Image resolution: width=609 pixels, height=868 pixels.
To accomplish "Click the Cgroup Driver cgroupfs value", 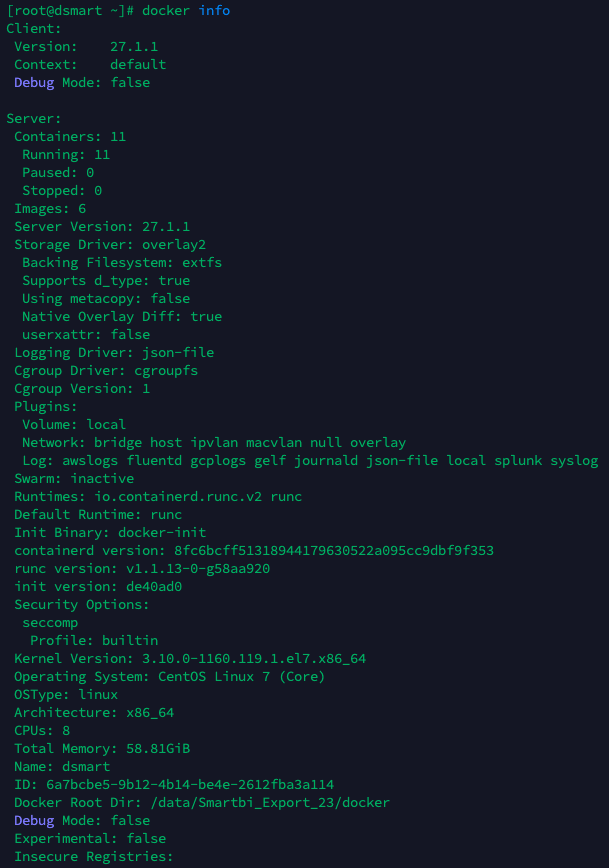I will coord(166,370).
